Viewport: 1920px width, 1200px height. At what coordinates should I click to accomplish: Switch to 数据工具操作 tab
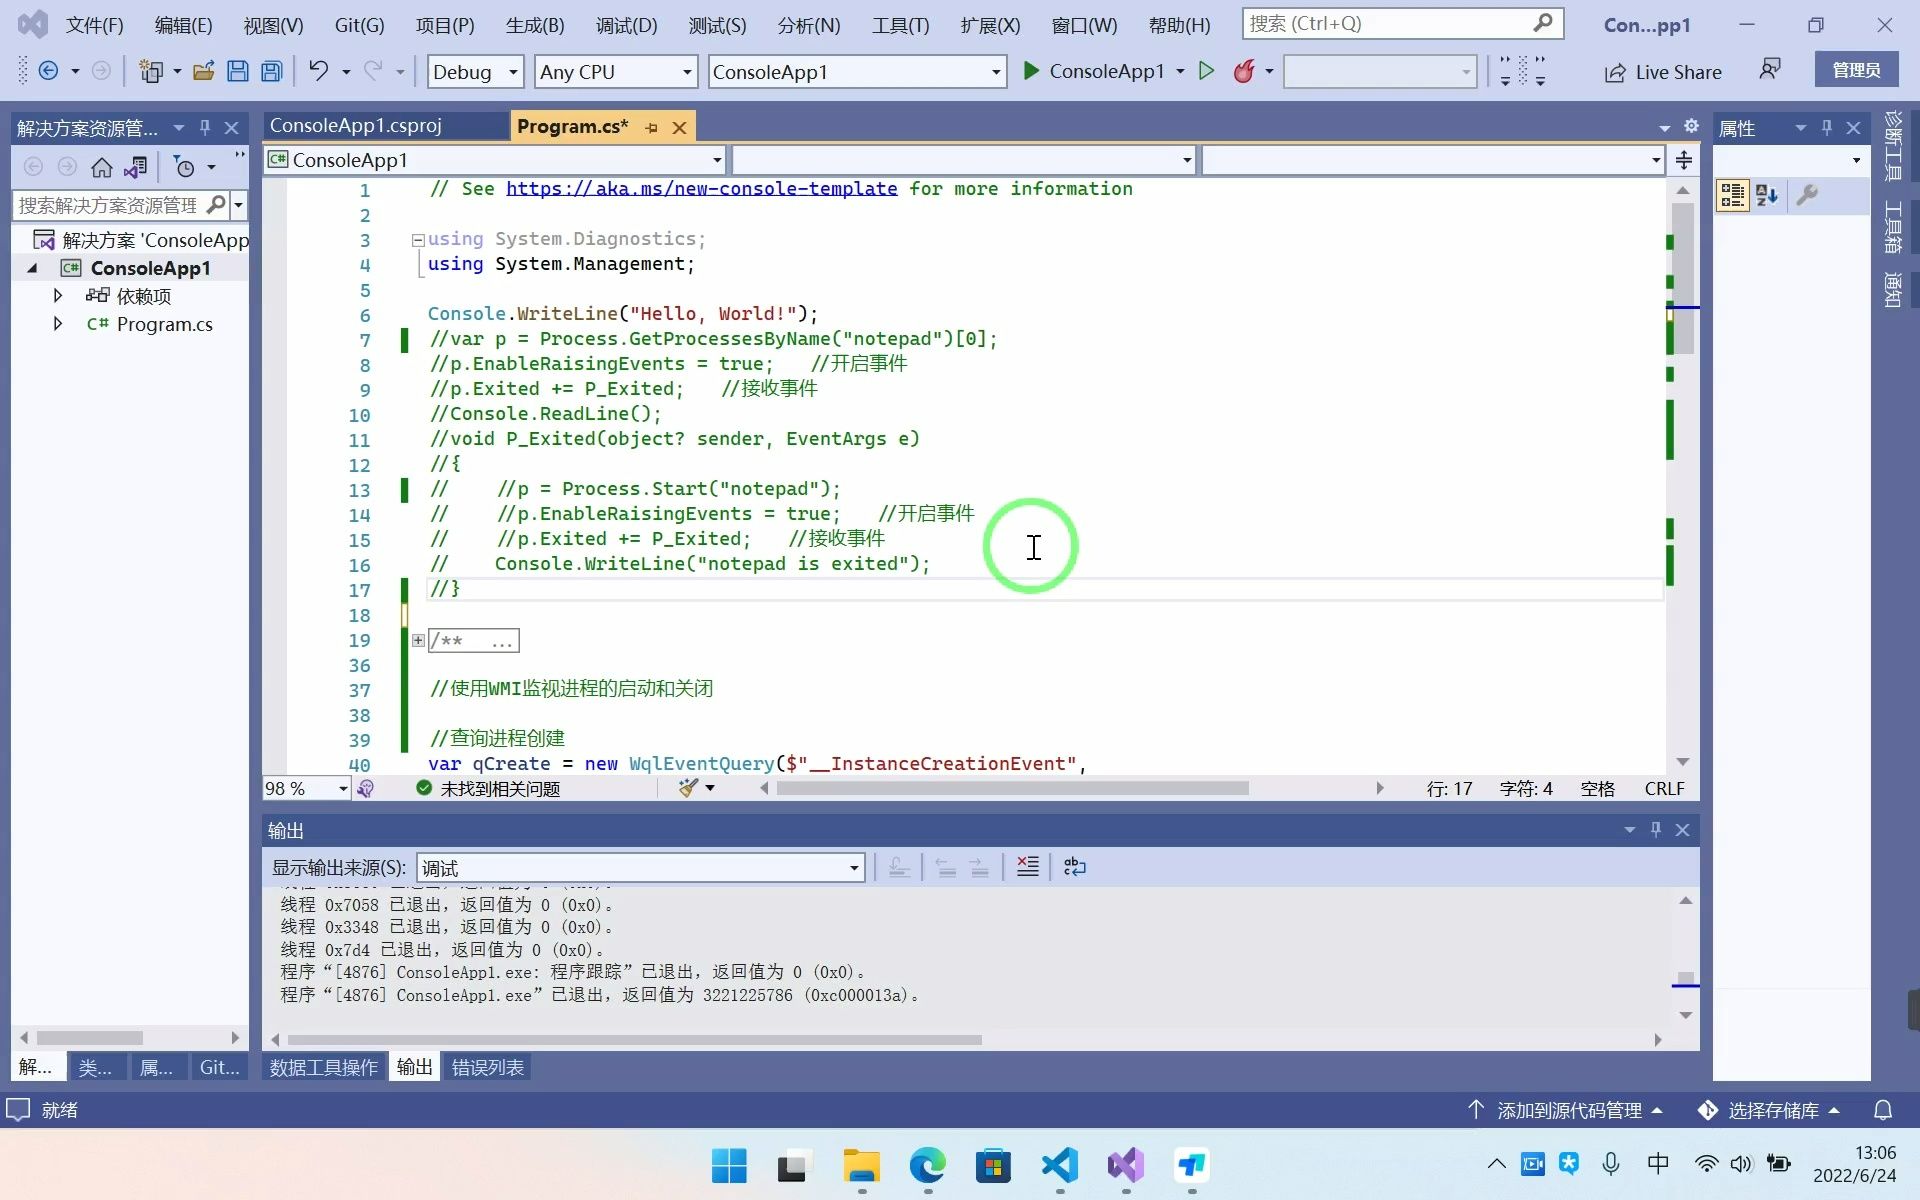click(323, 1068)
